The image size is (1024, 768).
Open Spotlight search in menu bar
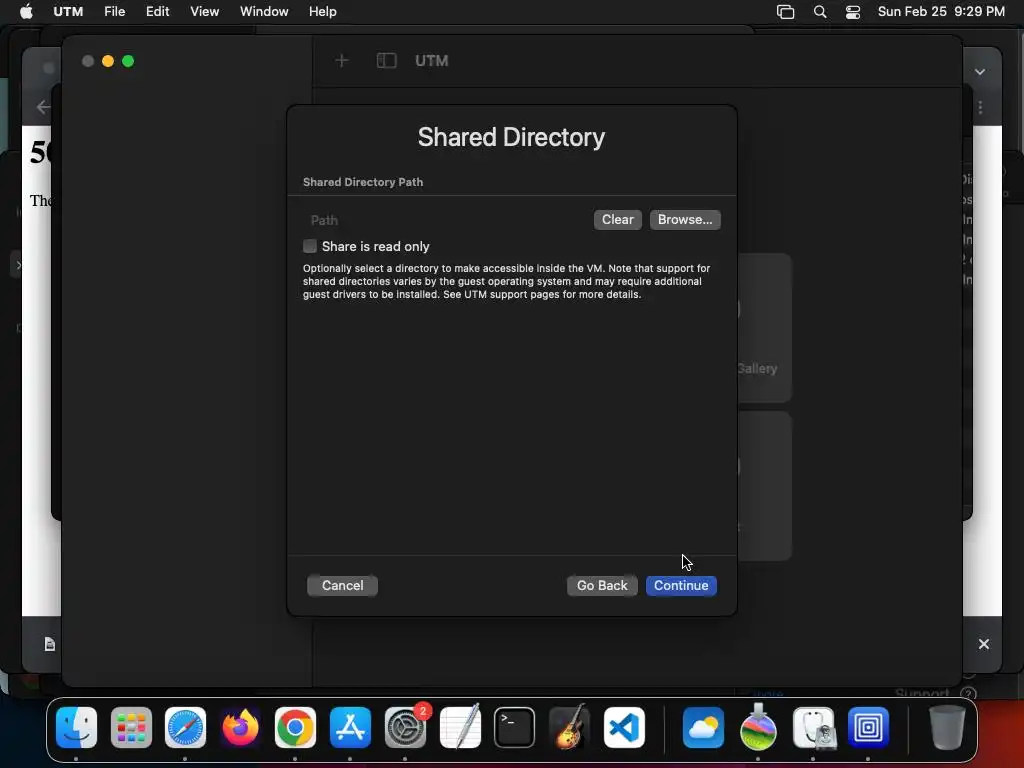pos(820,12)
